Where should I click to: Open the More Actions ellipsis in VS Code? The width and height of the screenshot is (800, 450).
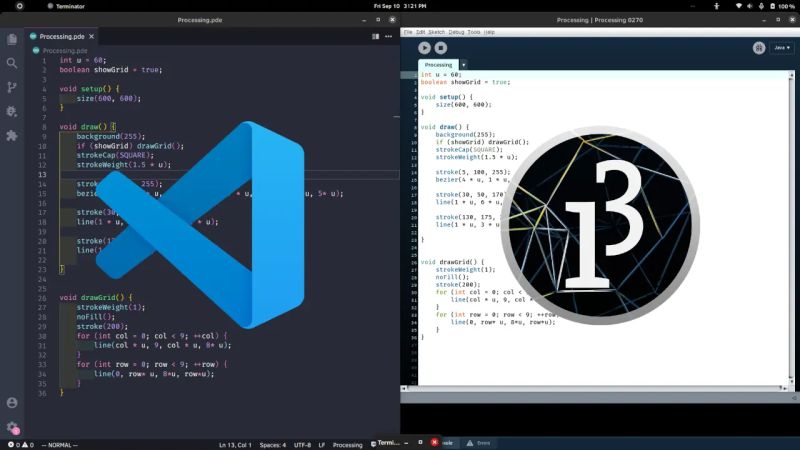pyautogui.click(x=389, y=36)
